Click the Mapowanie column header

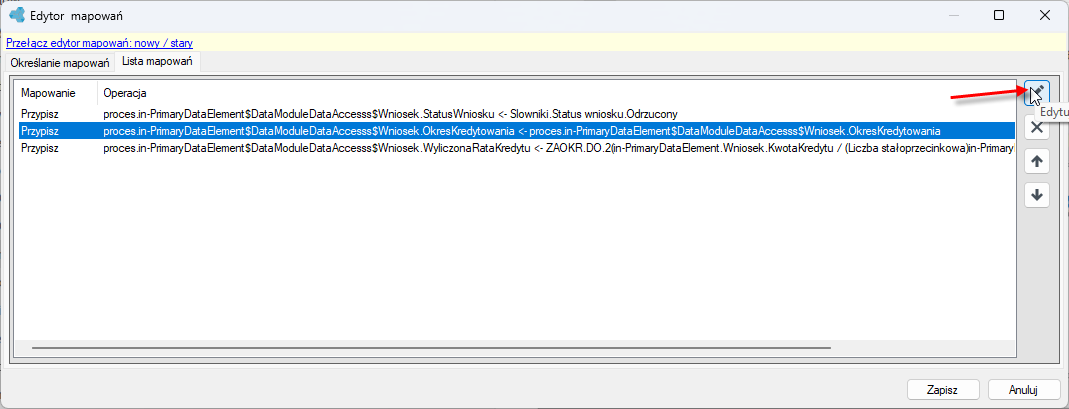(48, 92)
